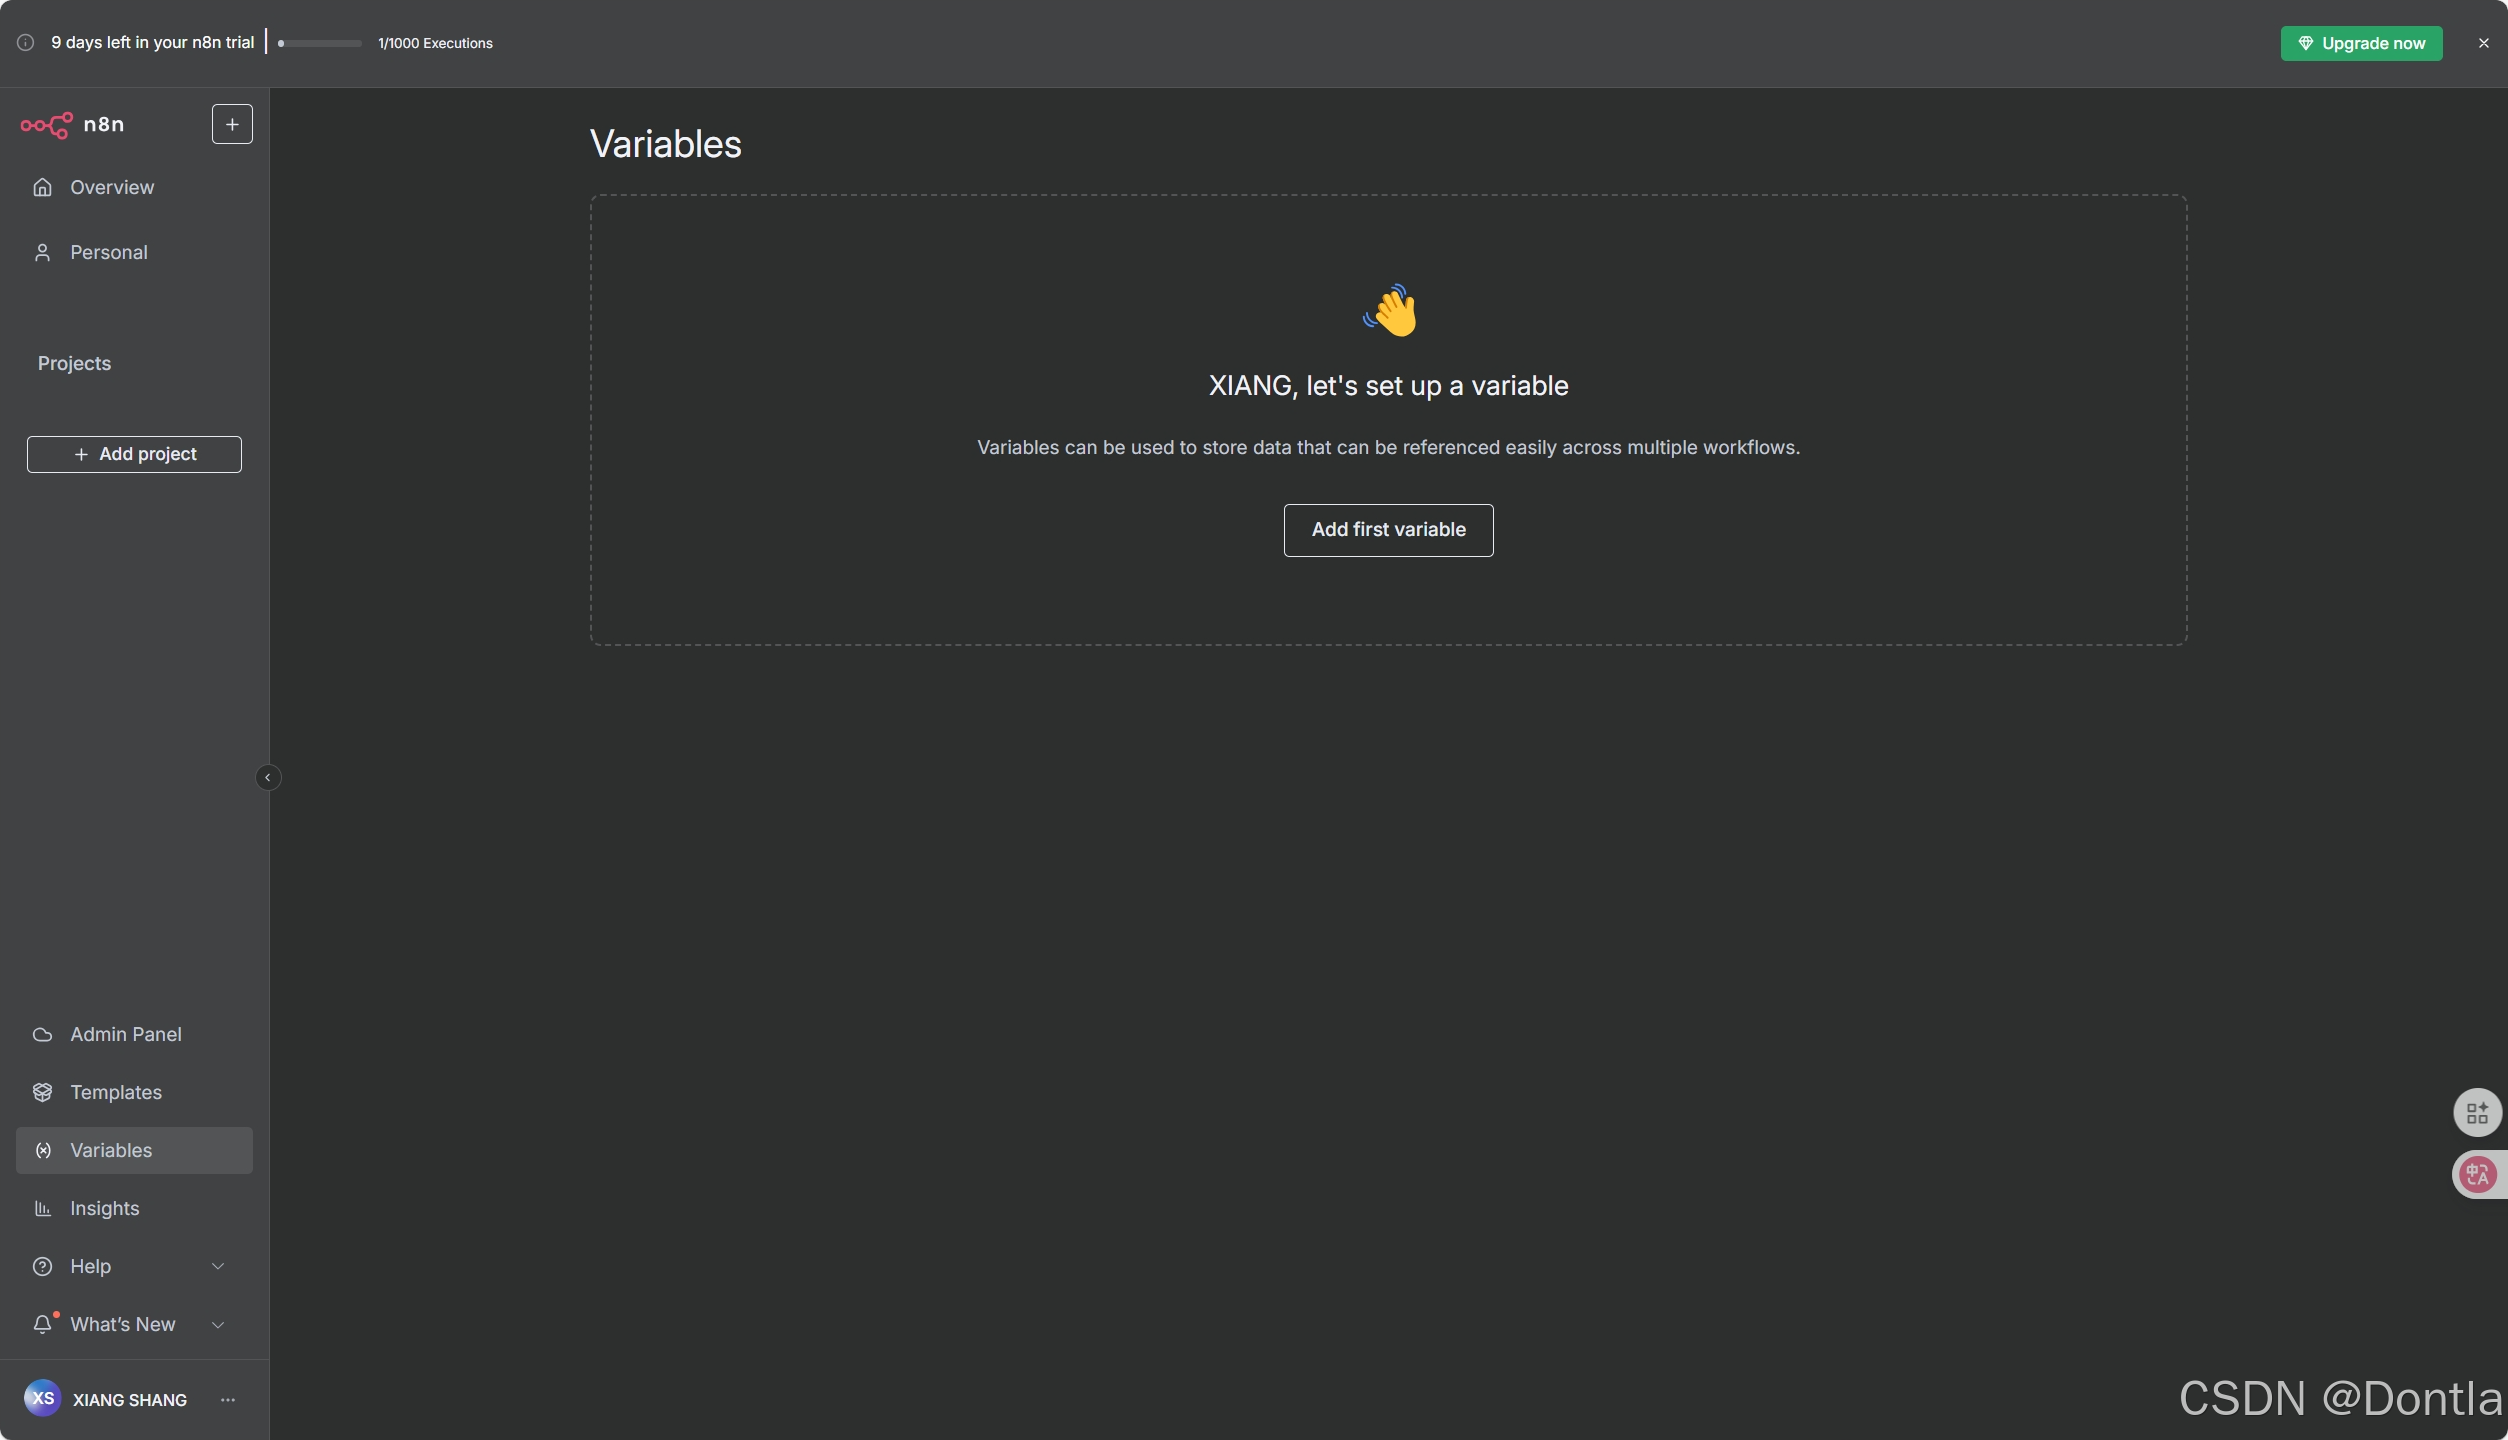
Task: Click Add first variable button
Action: click(1388, 530)
